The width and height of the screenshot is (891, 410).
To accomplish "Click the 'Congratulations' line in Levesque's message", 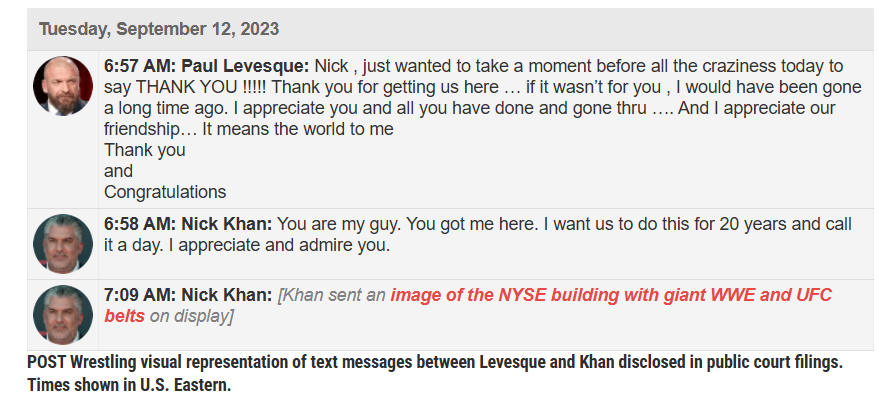I will click(x=165, y=192).
